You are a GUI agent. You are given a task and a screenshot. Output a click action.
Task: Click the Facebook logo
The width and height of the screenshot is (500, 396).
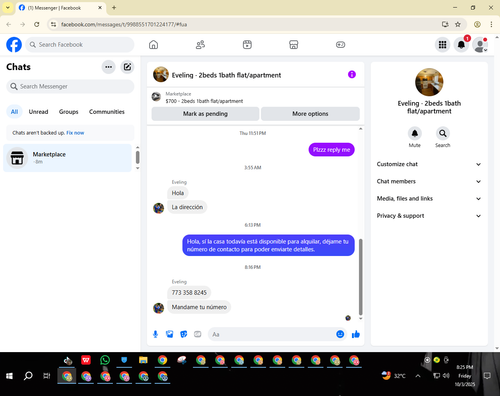pyautogui.click(x=14, y=45)
